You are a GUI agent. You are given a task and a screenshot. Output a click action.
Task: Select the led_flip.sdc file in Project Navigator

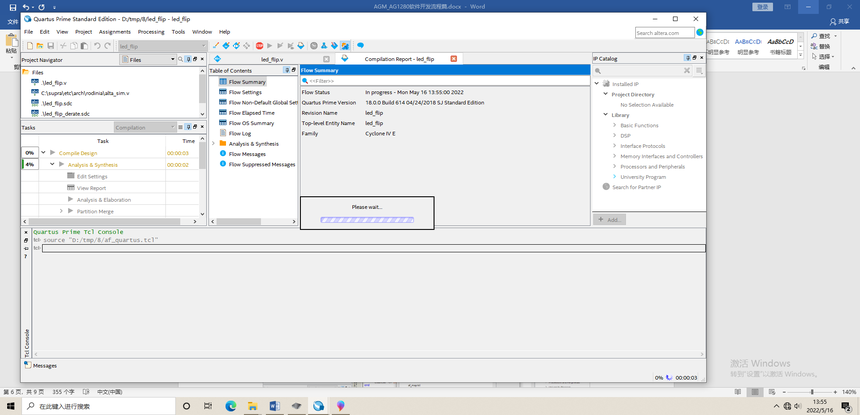(x=56, y=103)
